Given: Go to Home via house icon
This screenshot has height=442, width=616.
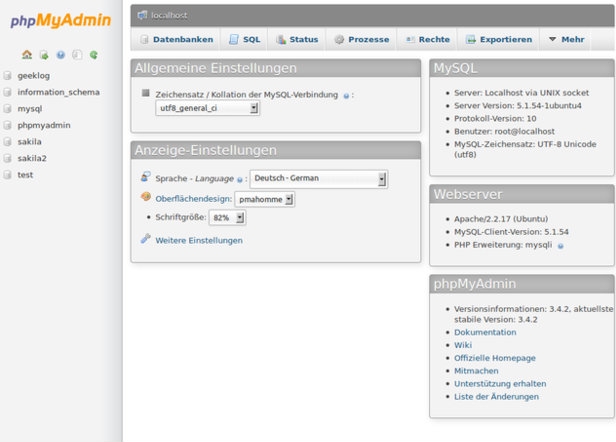Looking at the screenshot, I should (27, 55).
